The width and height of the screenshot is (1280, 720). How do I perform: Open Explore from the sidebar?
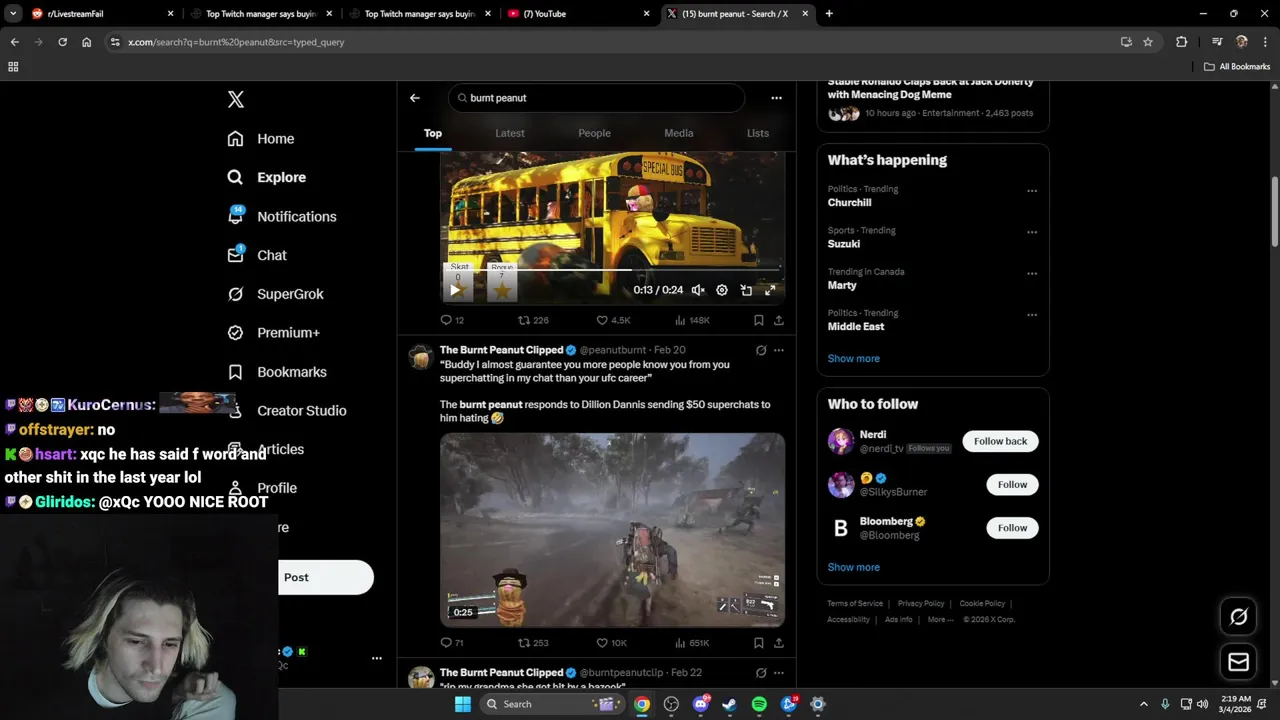[266, 177]
